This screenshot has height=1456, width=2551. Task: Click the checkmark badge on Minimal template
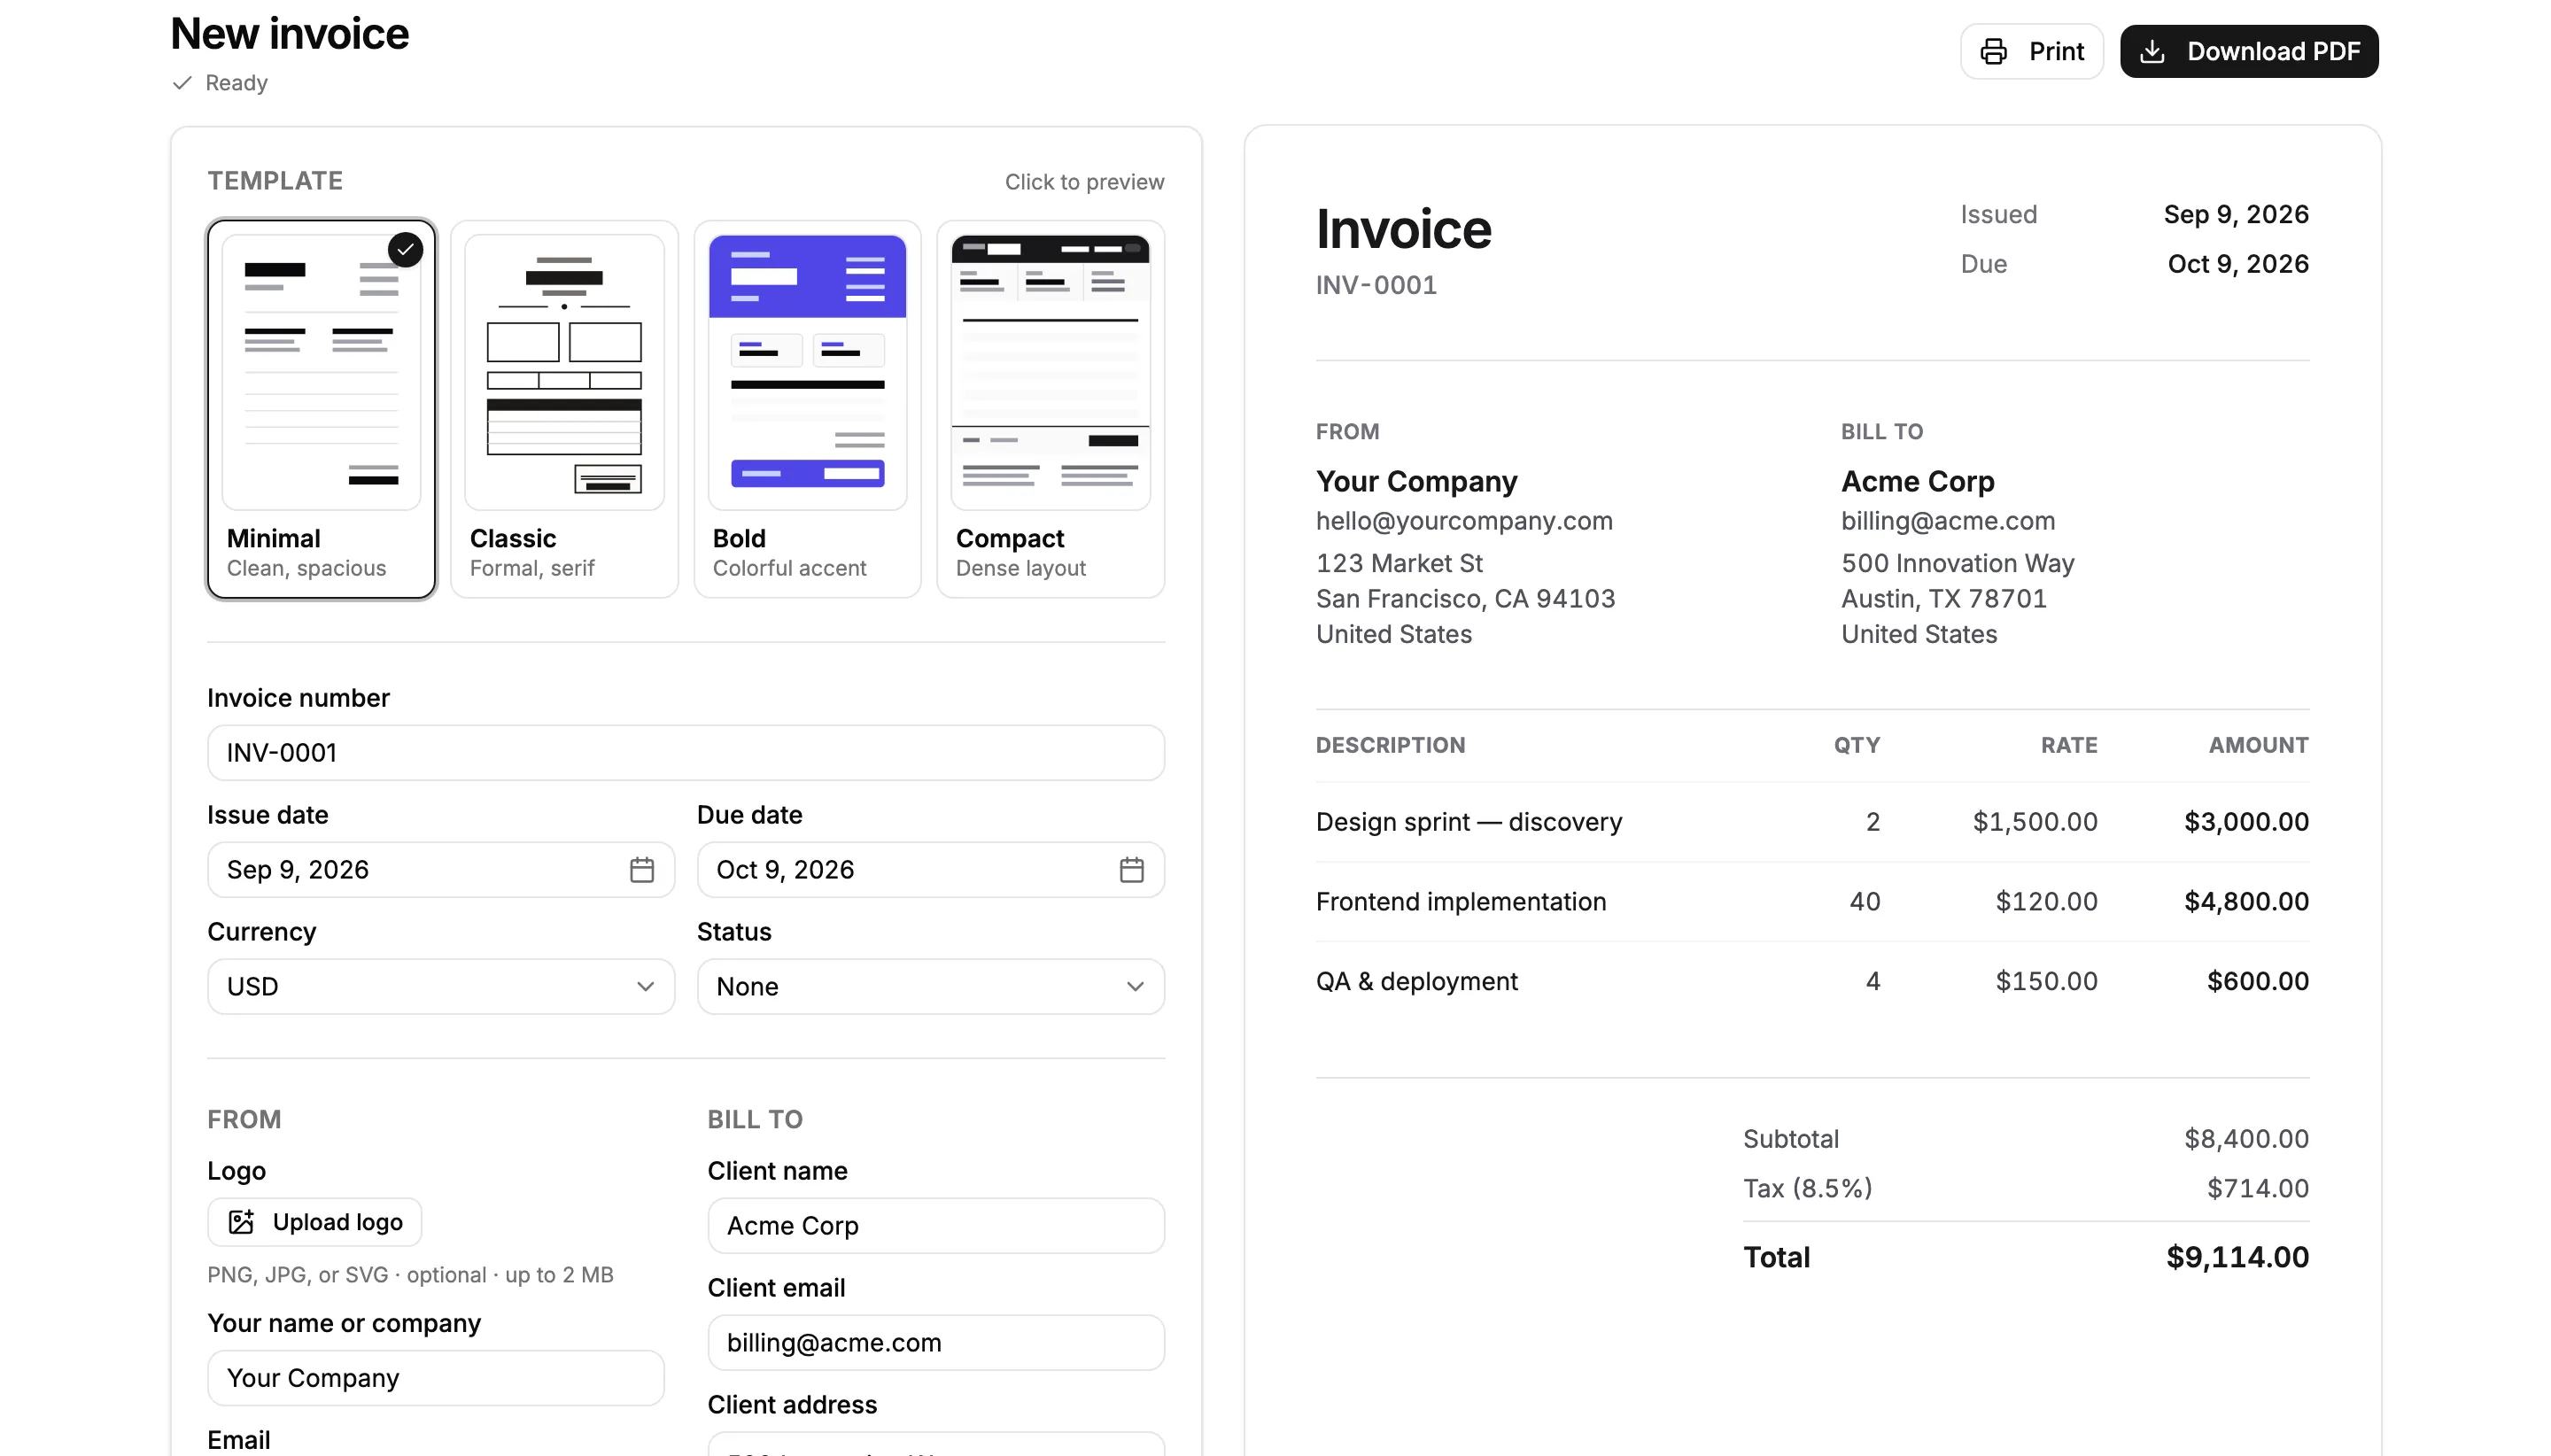(405, 249)
